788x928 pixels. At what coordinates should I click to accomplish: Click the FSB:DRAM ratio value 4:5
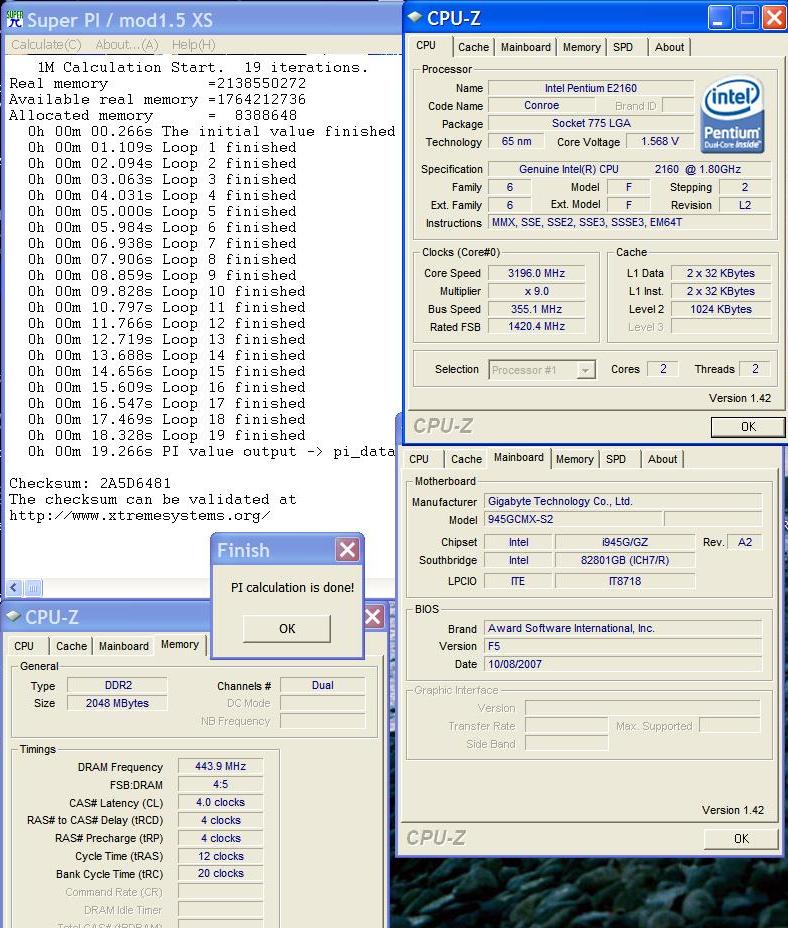220,784
